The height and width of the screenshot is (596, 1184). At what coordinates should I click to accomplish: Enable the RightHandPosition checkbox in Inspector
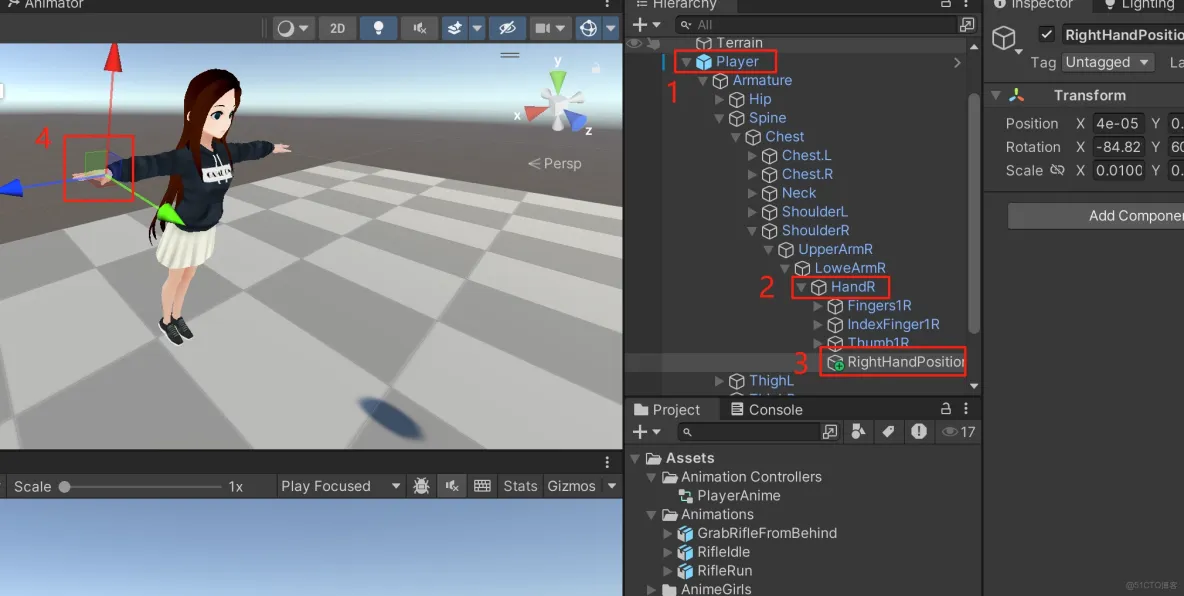(x=1046, y=34)
